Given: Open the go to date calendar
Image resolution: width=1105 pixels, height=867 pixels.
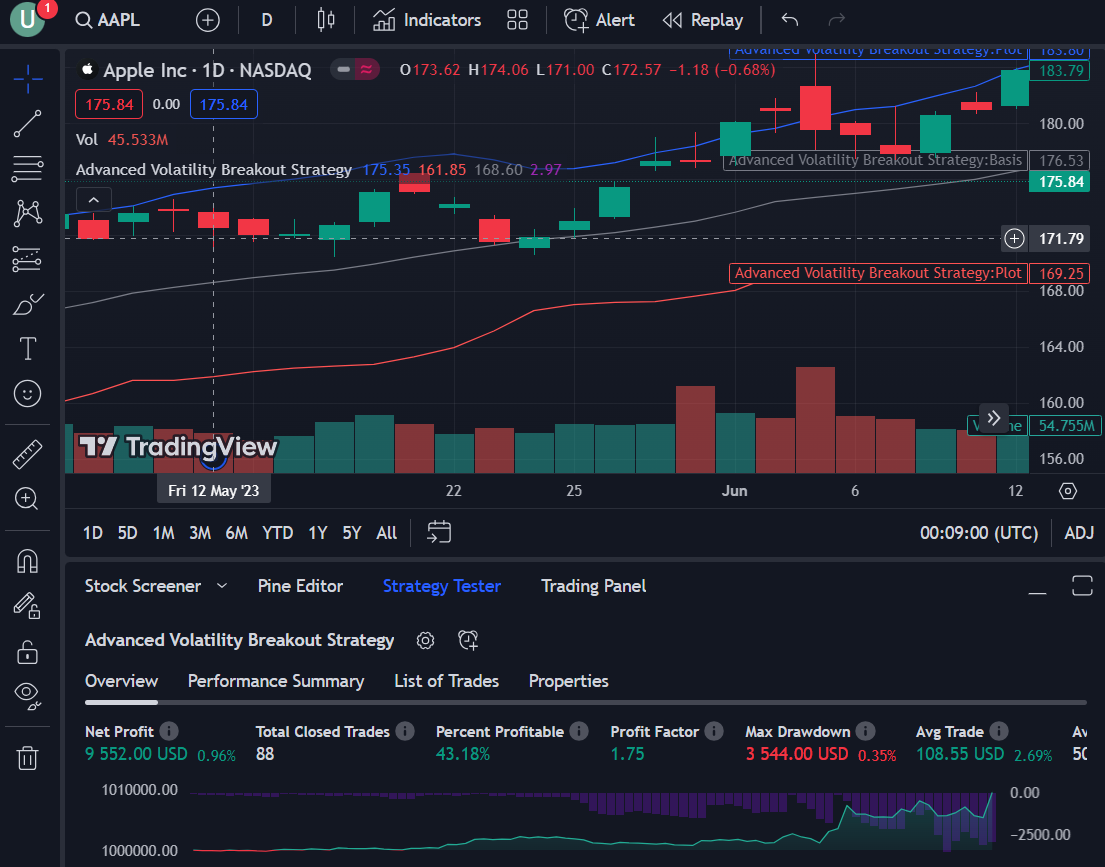Looking at the screenshot, I should 439,532.
